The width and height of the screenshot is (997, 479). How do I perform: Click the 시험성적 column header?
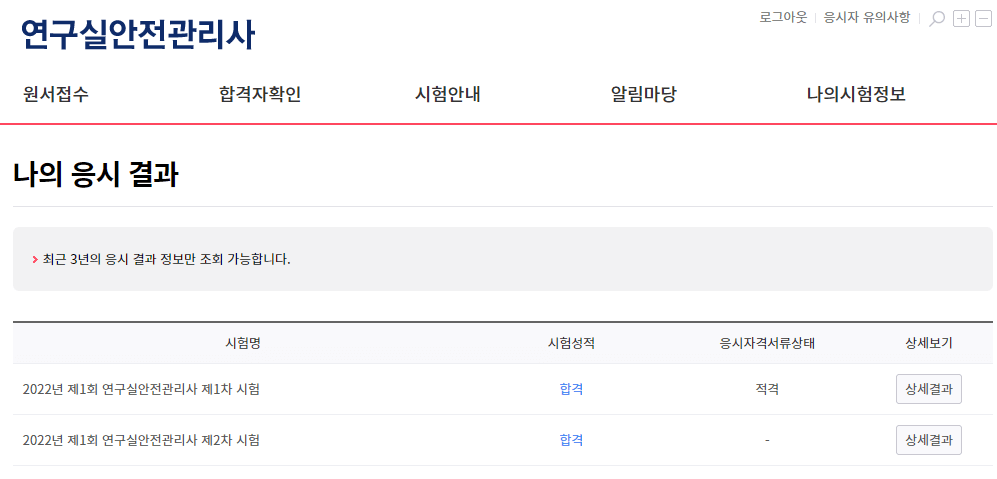(x=571, y=344)
